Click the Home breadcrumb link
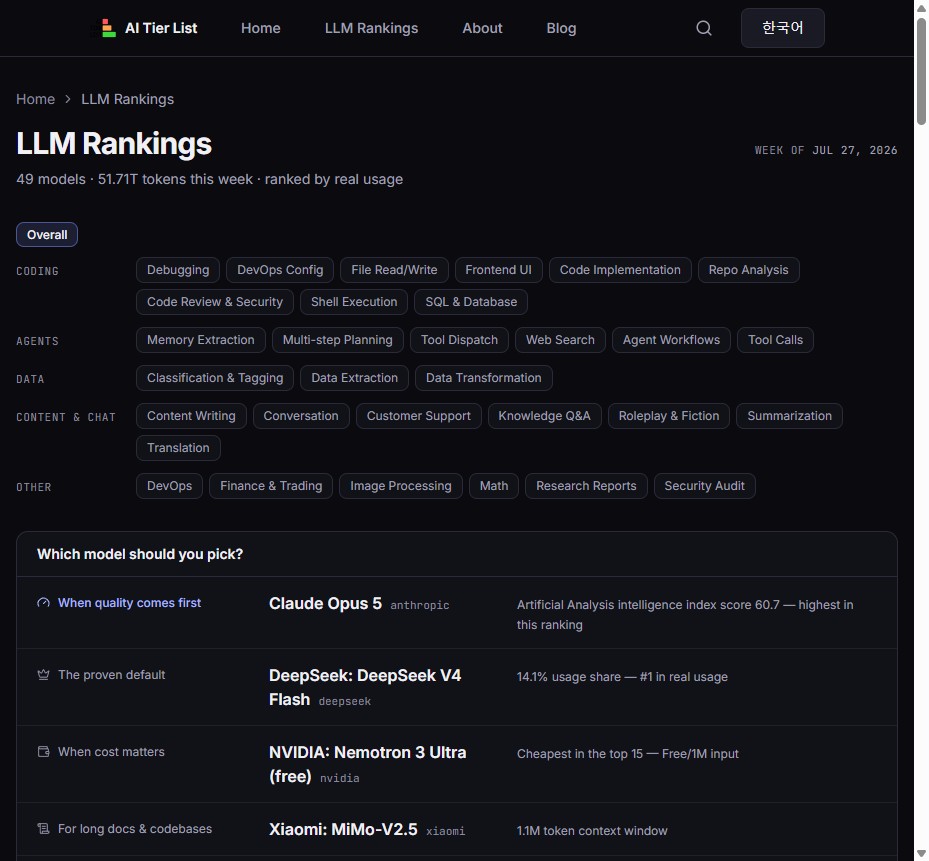The width and height of the screenshot is (929, 861). [36, 99]
